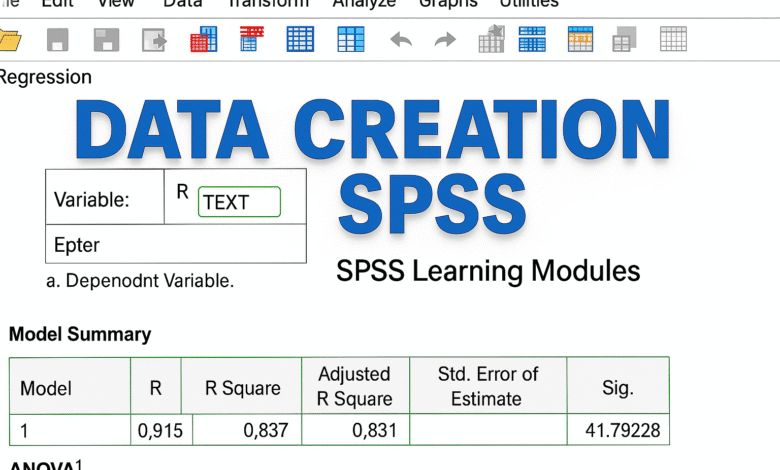Click the 'Variable:' table cell
Screen dimensions: 780x470
tap(104, 197)
